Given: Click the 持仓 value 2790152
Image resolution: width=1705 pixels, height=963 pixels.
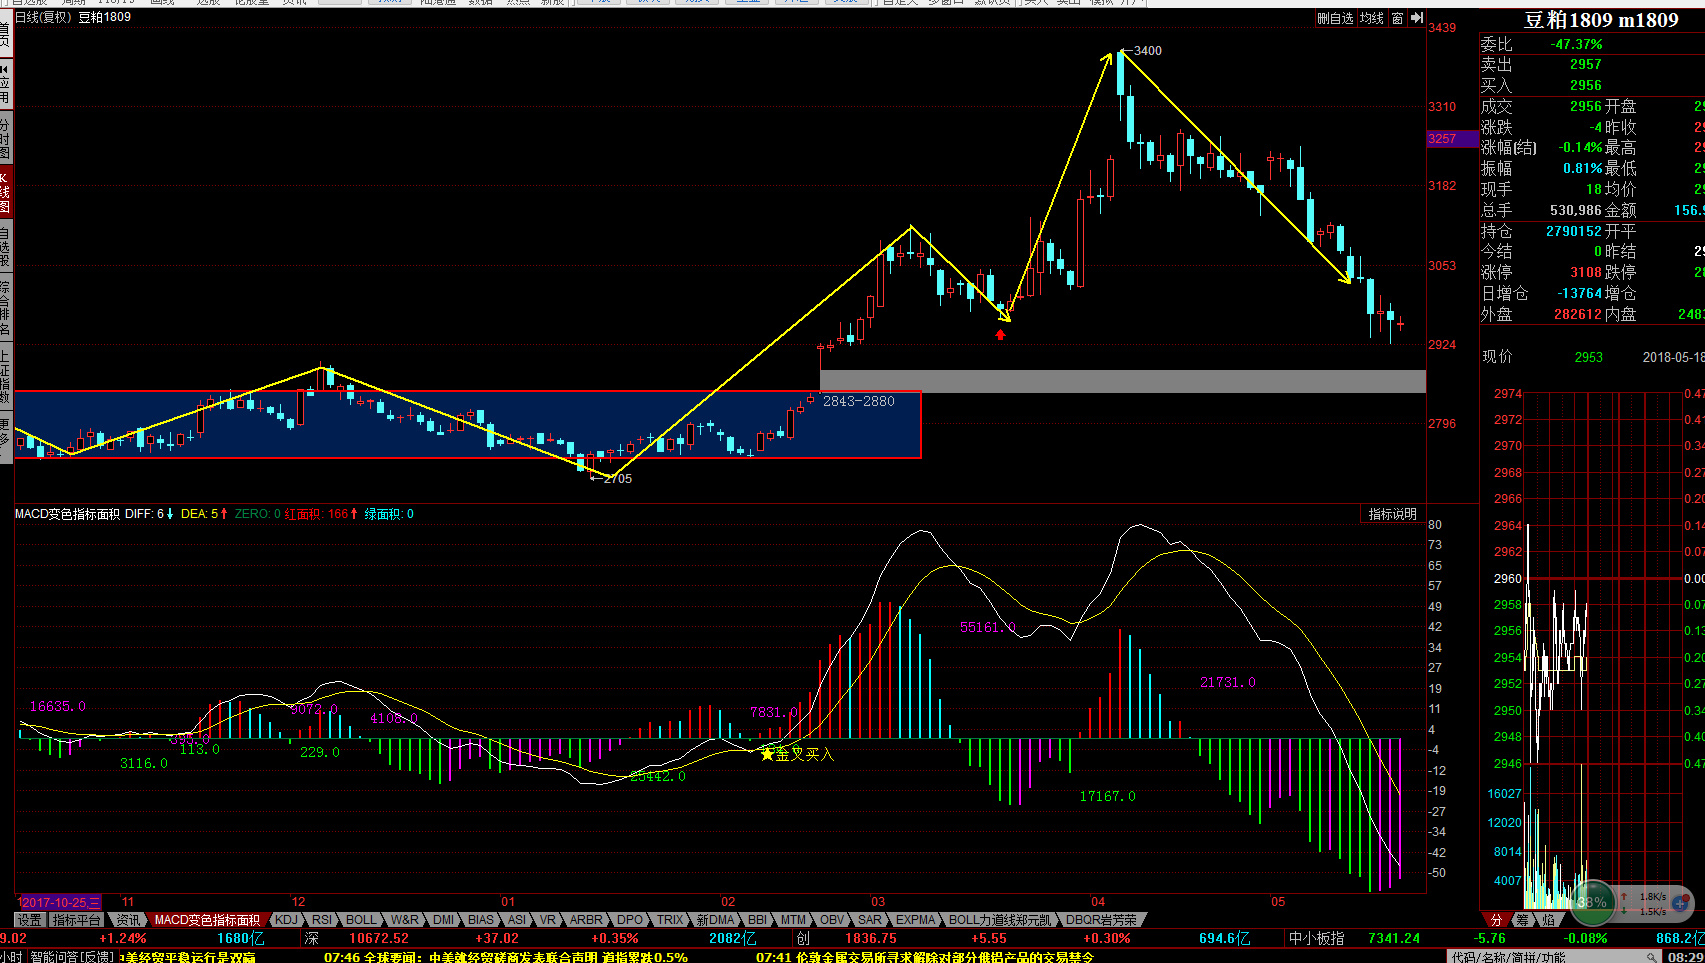Looking at the screenshot, I should 1573,231.
